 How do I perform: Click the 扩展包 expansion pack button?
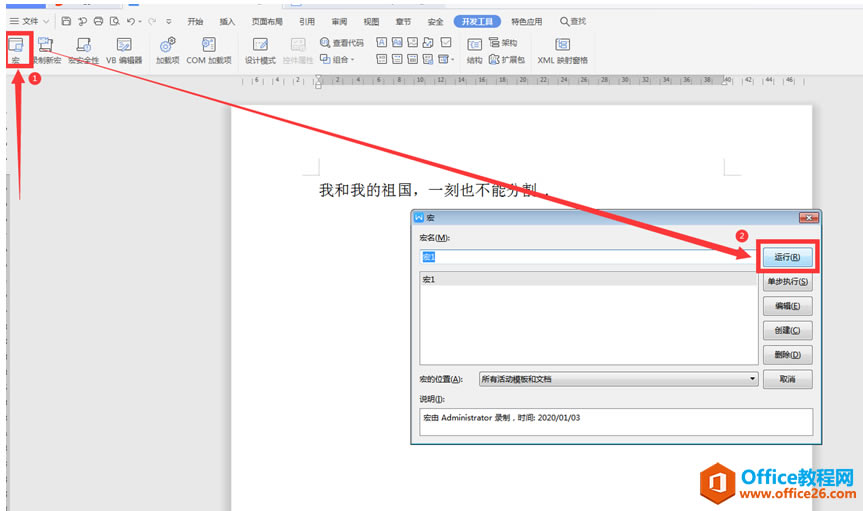pyautogui.click(x=507, y=59)
